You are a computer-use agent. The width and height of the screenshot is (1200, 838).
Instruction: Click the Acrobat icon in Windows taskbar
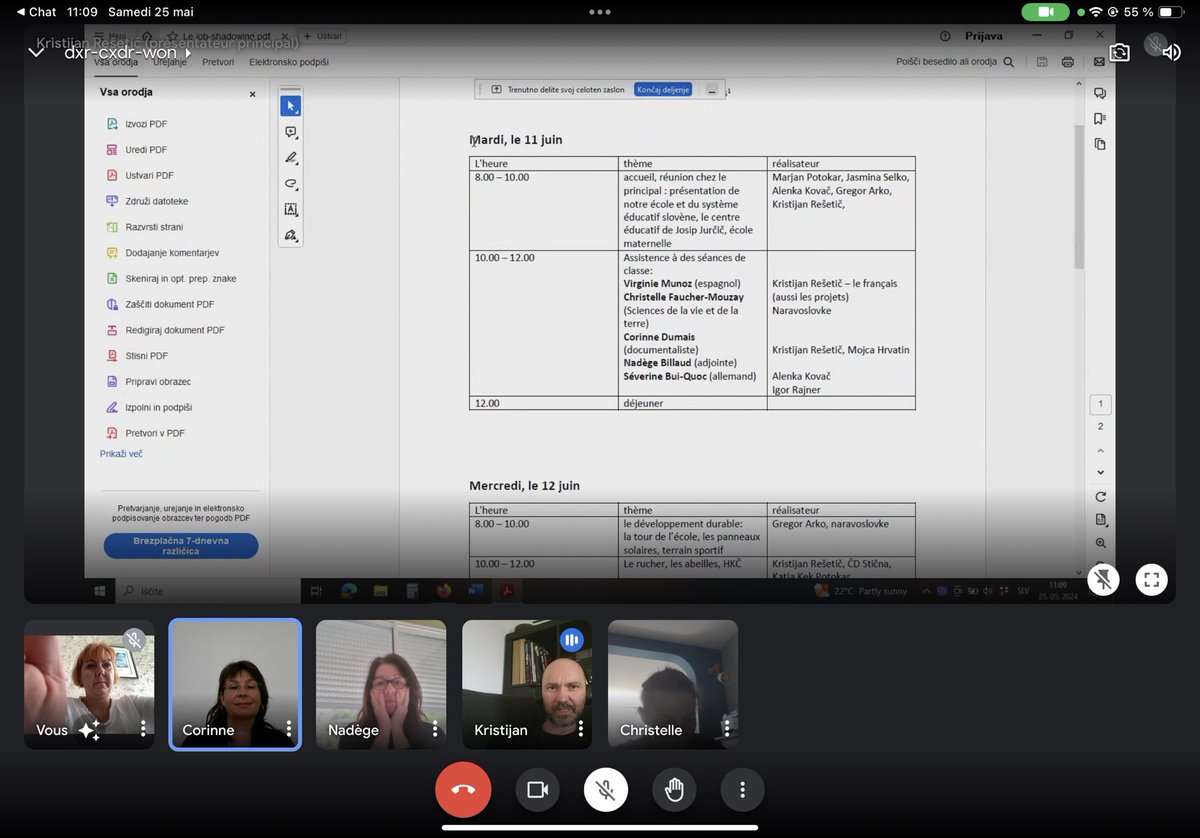507,591
